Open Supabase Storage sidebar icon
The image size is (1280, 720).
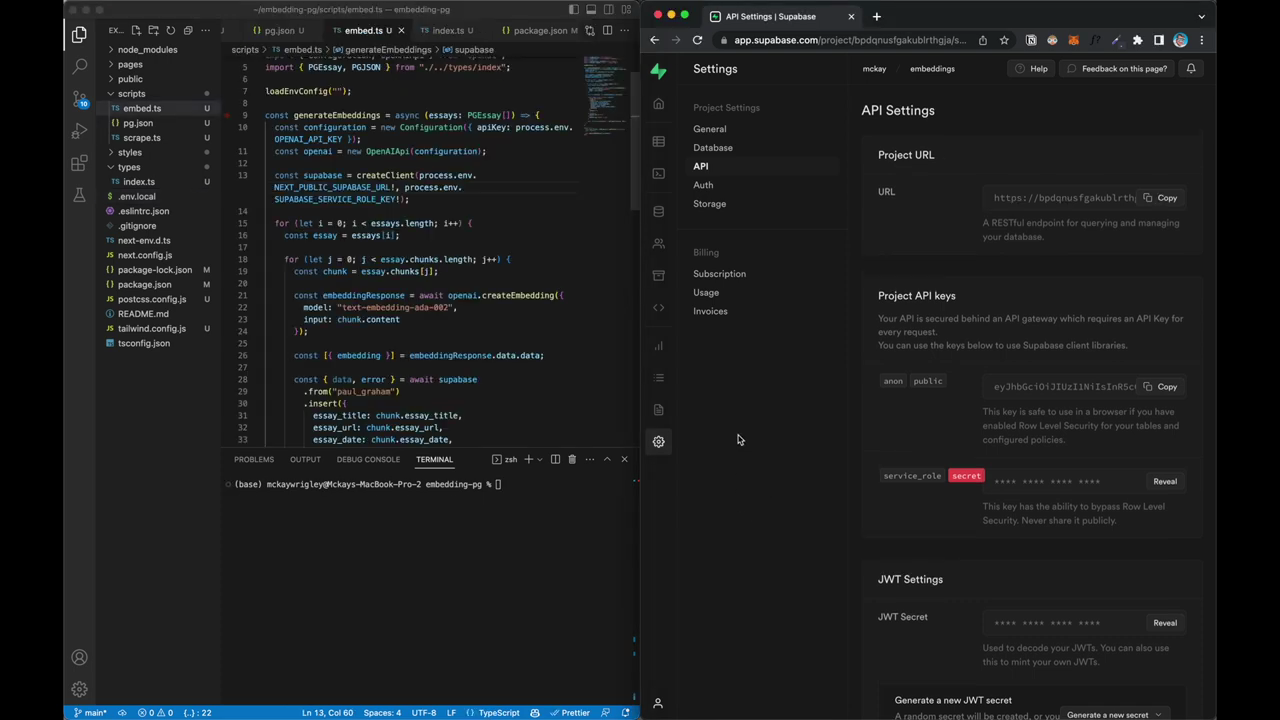point(658,276)
